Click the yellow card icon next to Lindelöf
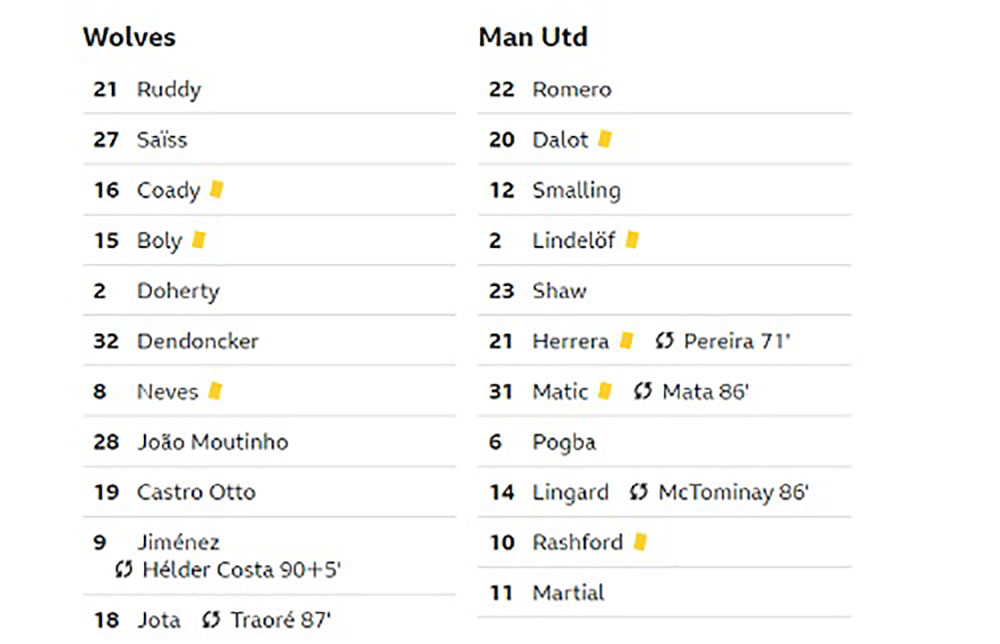1000x644 pixels. click(x=632, y=240)
